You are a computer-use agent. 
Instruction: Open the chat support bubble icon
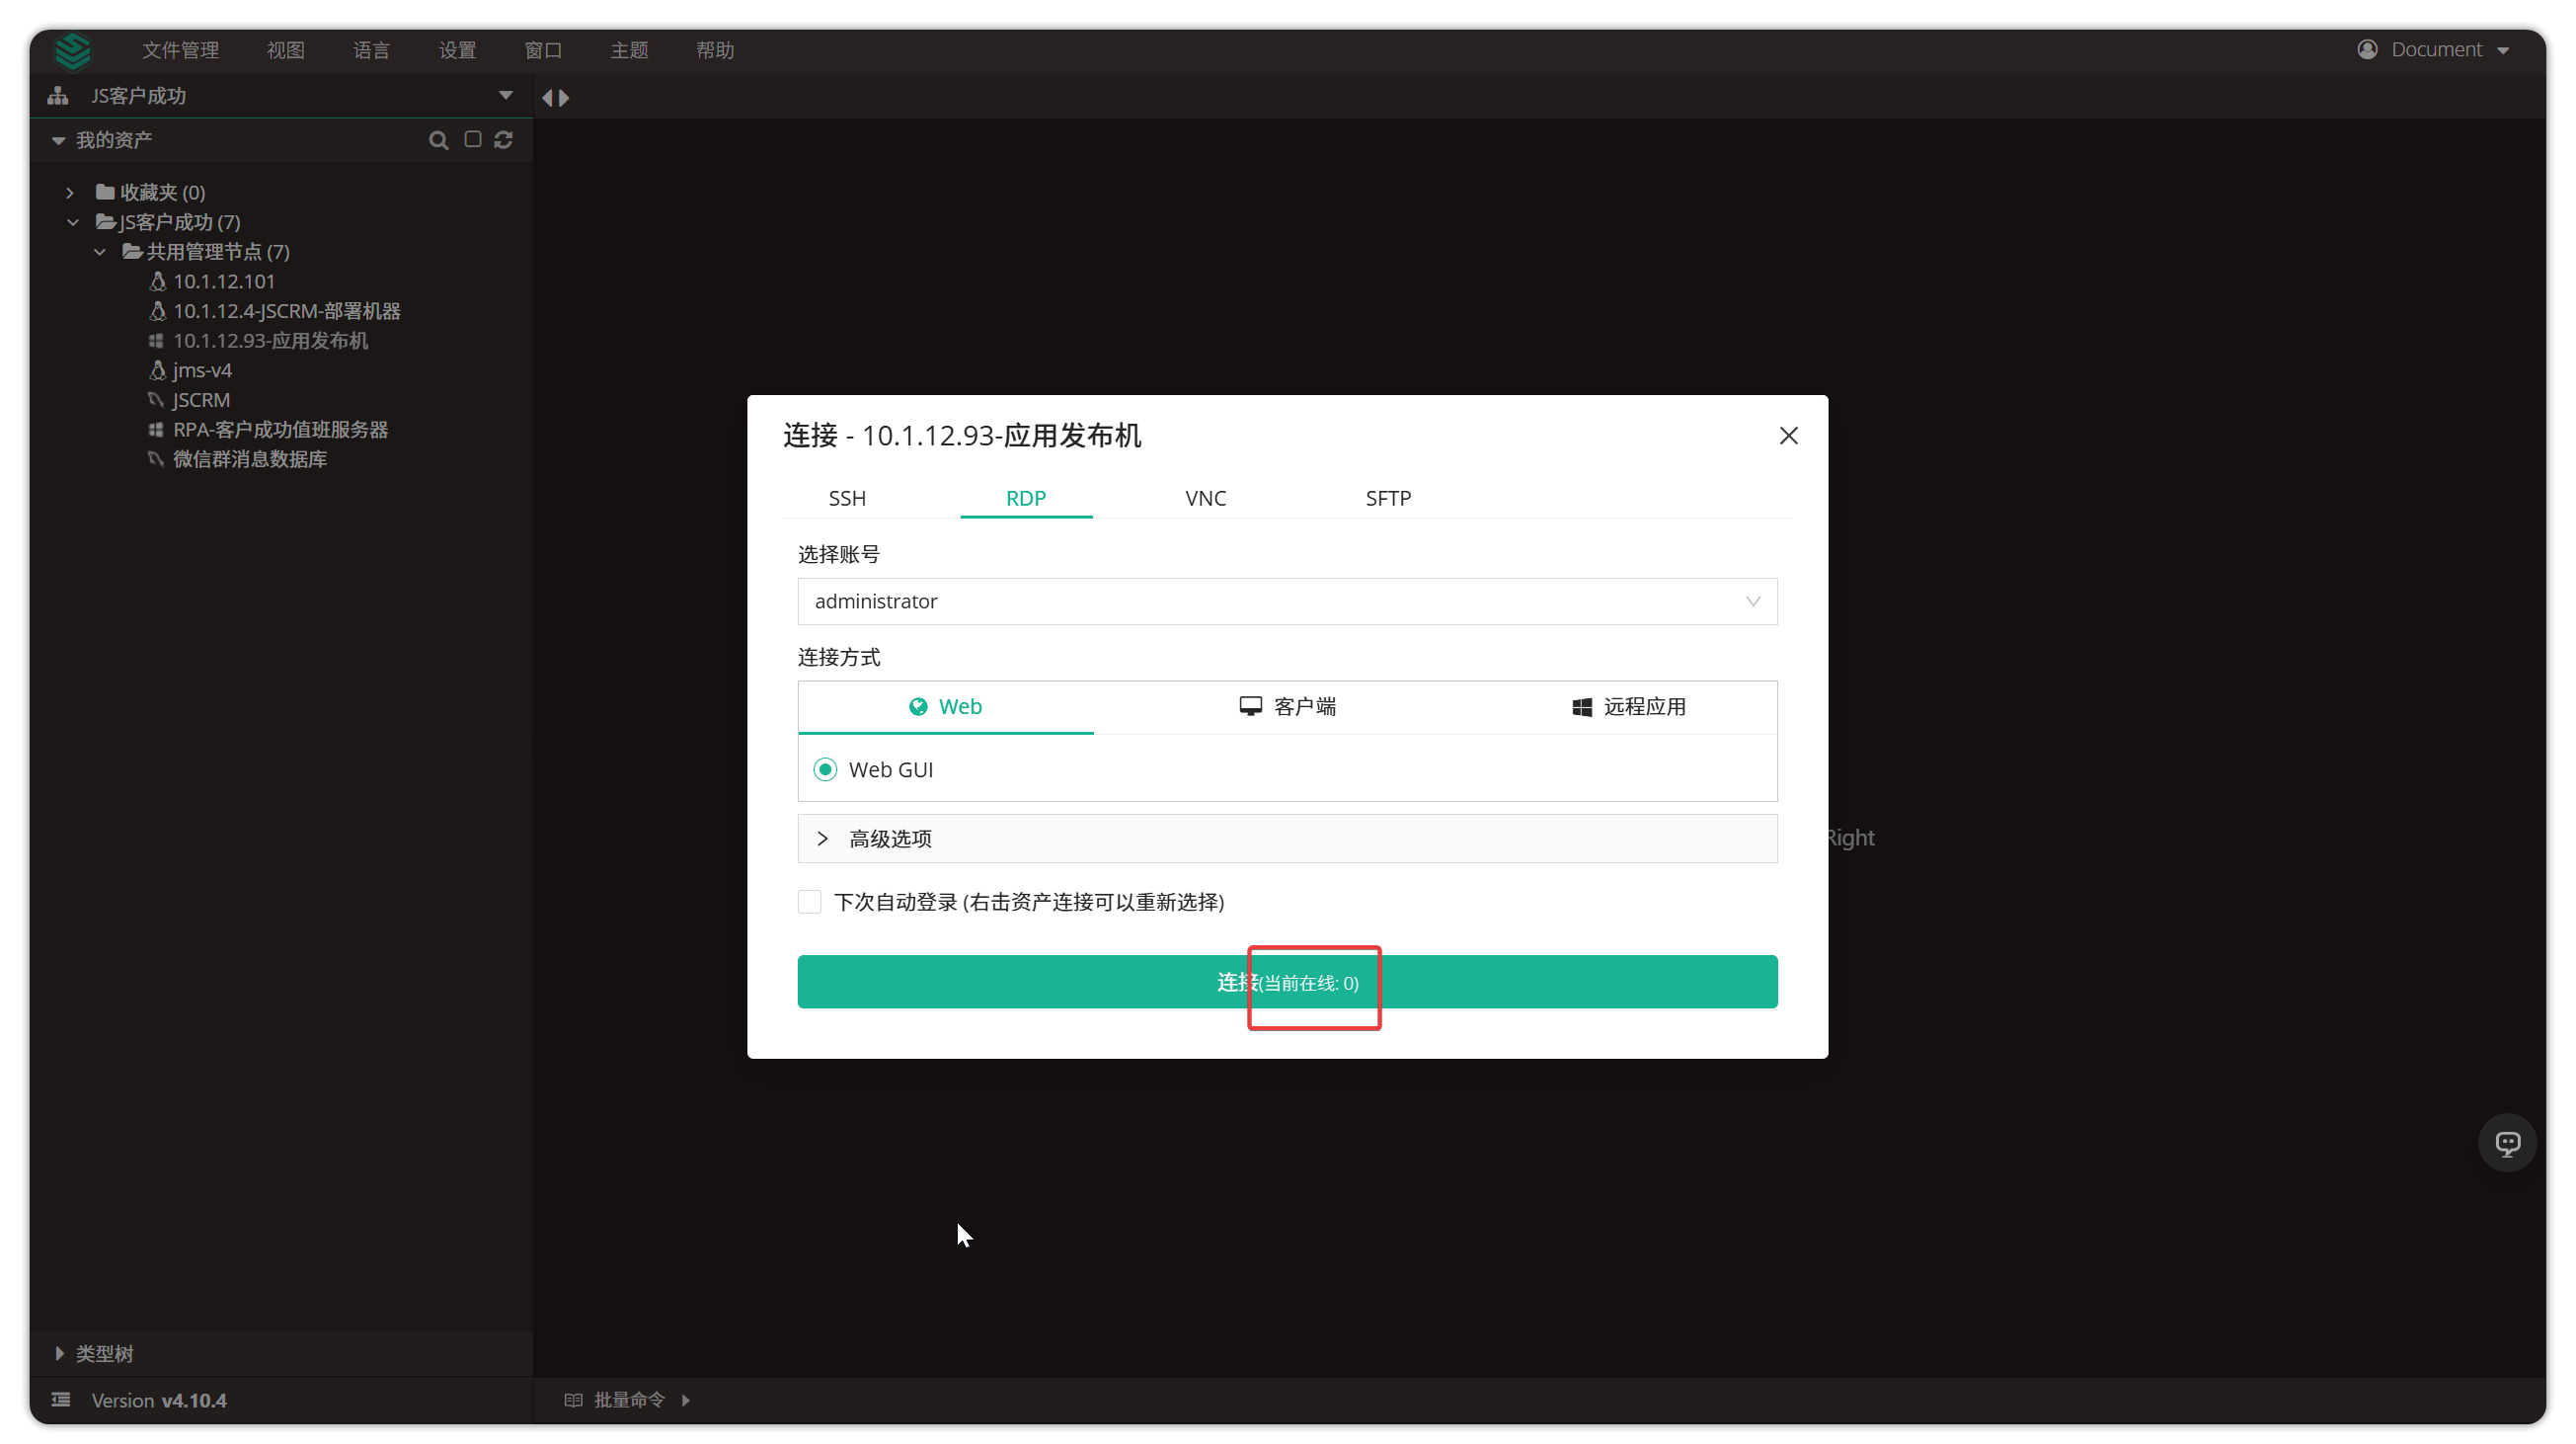(x=2507, y=1142)
